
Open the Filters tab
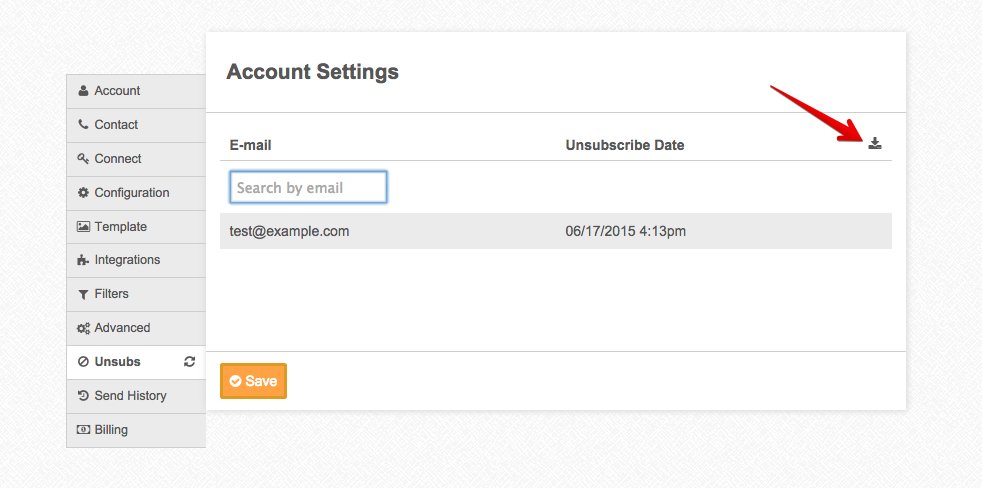111,294
